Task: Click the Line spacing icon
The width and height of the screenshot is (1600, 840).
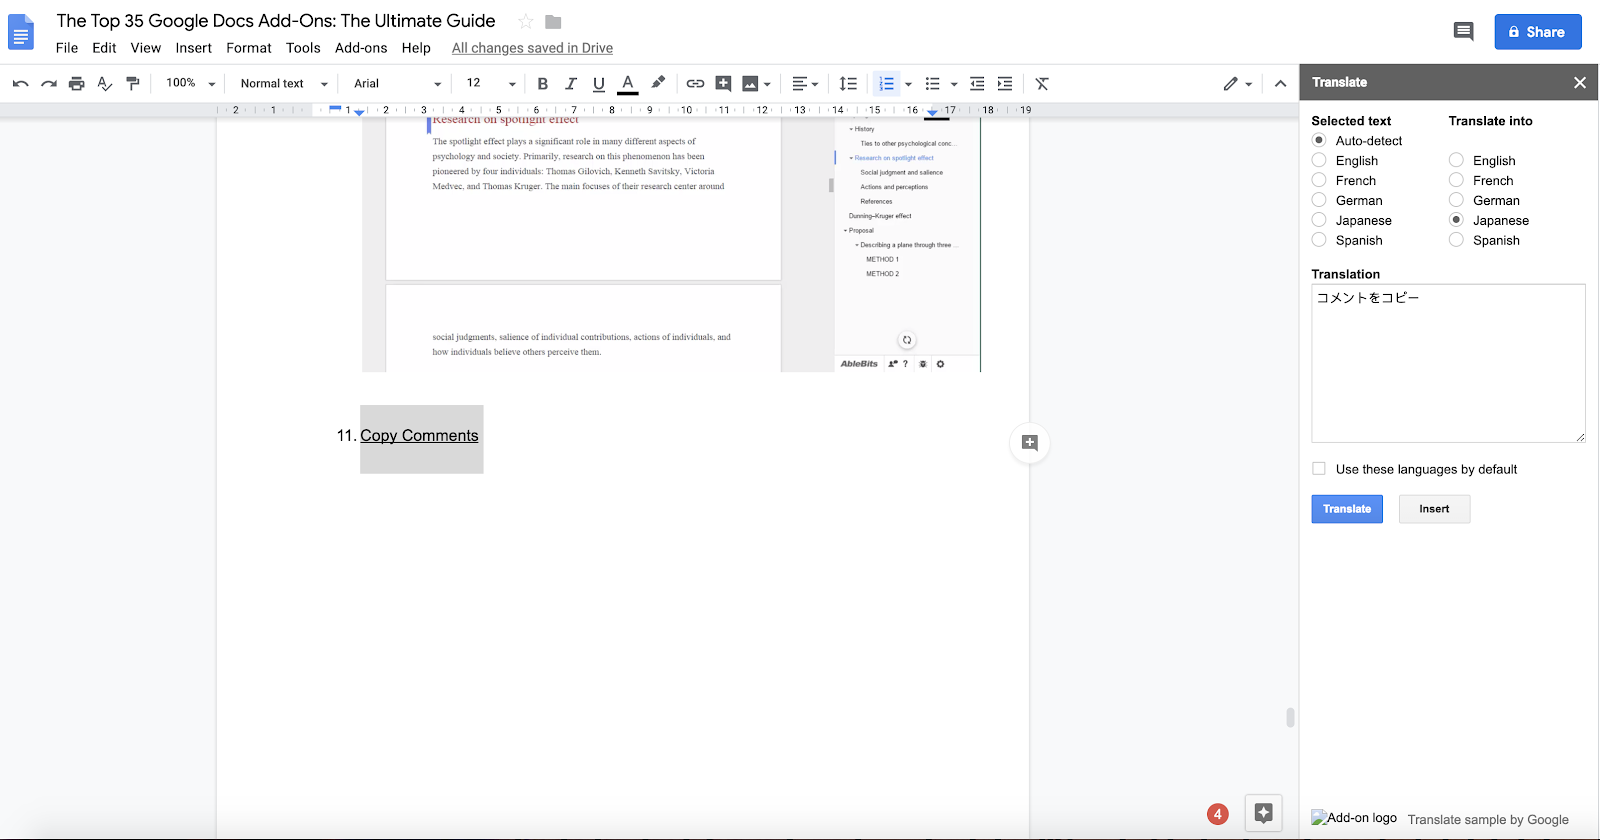Action: point(848,84)
